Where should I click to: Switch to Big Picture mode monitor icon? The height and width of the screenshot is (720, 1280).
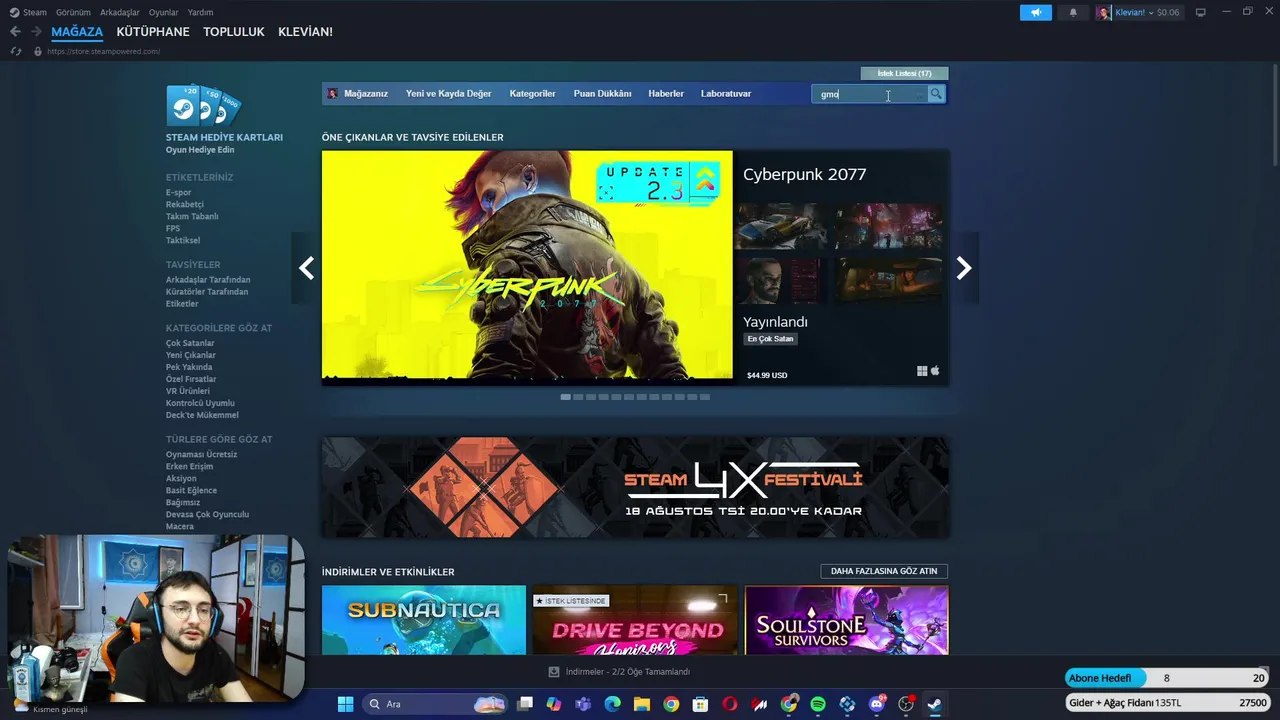(1201, 13)
